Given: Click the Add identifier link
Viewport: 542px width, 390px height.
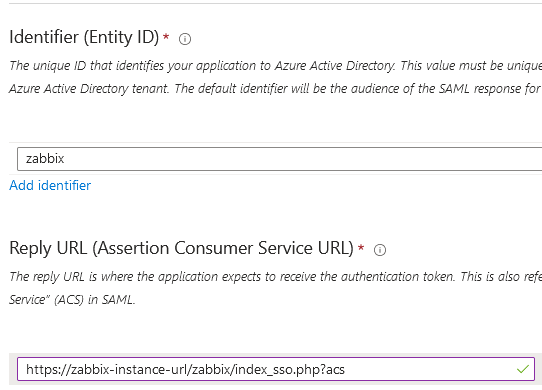Looking at the screenshot, I should (x=50, y=185).
